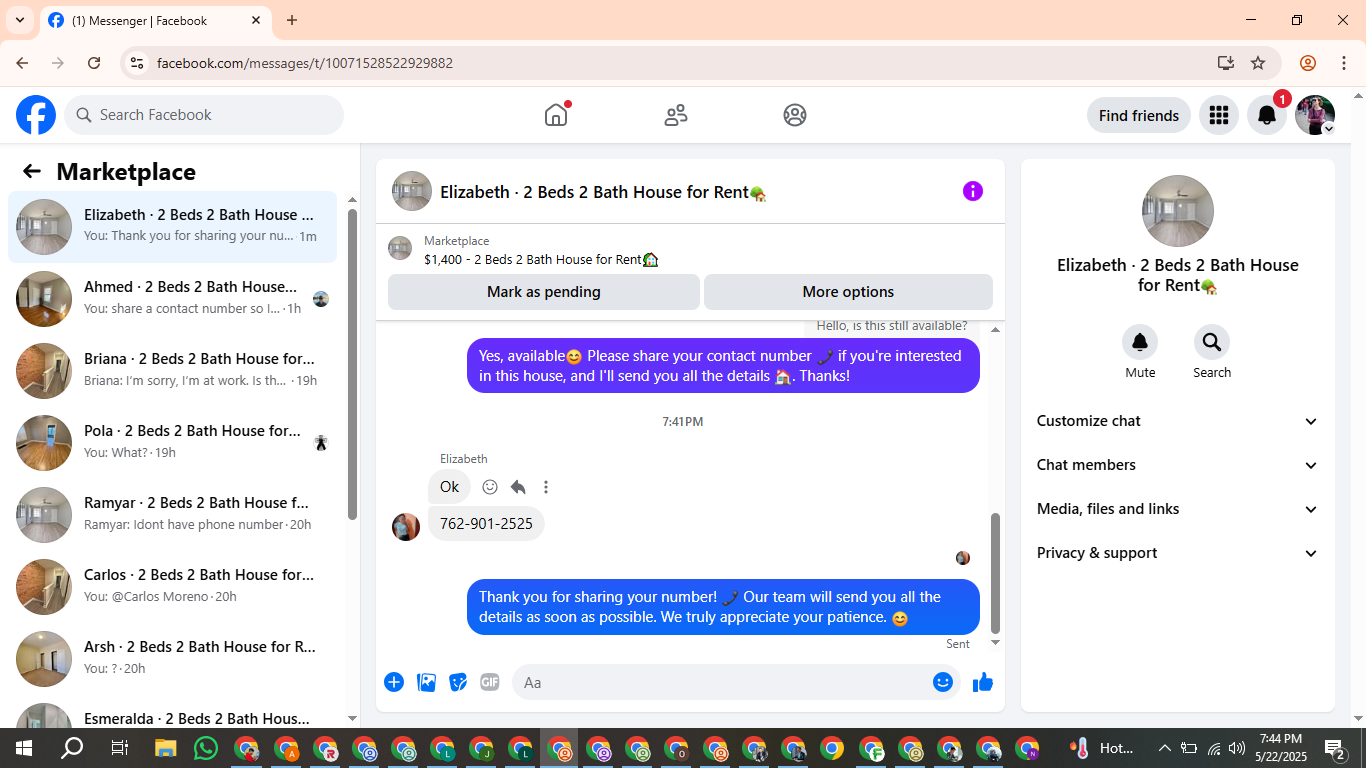Mute the conversation with the bell icon
The width and height of the screenshot is (1366, 768).
[1140, 343]
